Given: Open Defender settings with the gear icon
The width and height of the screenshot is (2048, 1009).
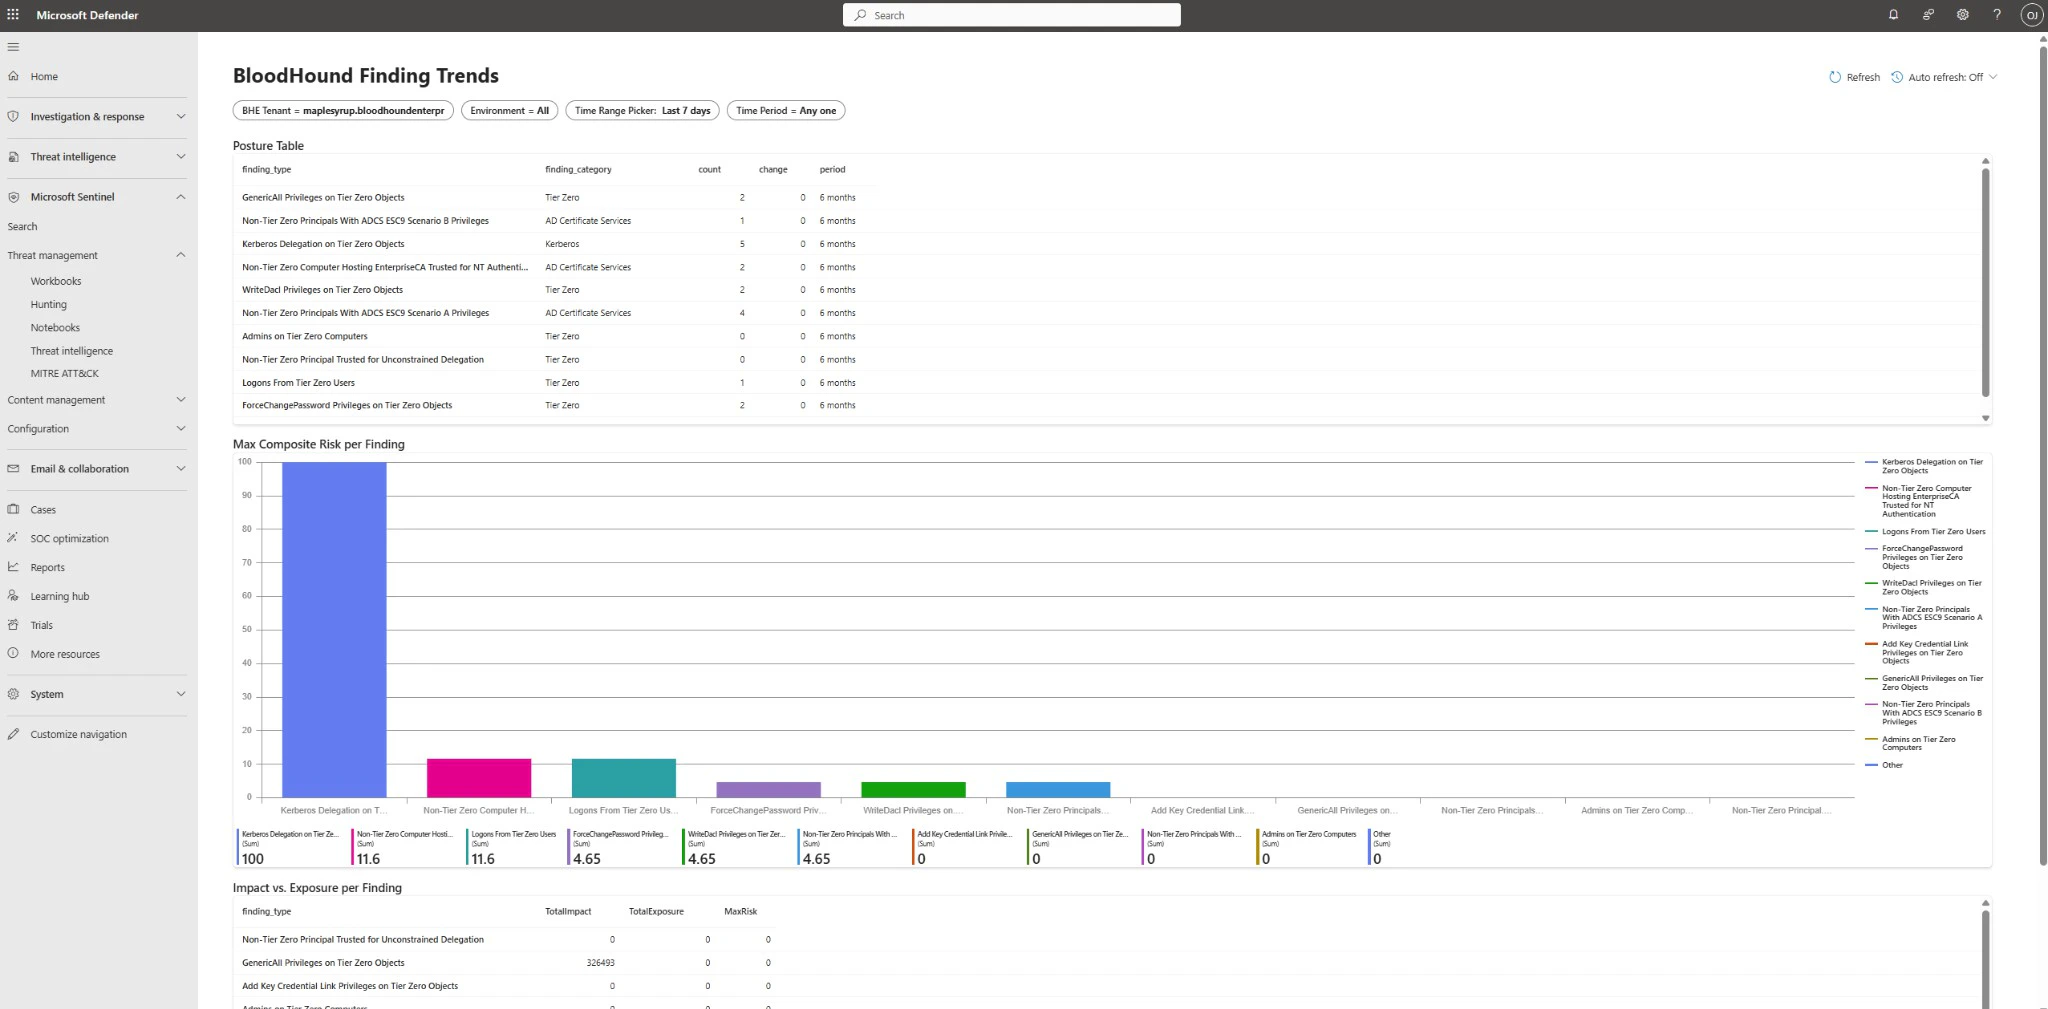Looking at the screenshot, I should (1962, 14).
